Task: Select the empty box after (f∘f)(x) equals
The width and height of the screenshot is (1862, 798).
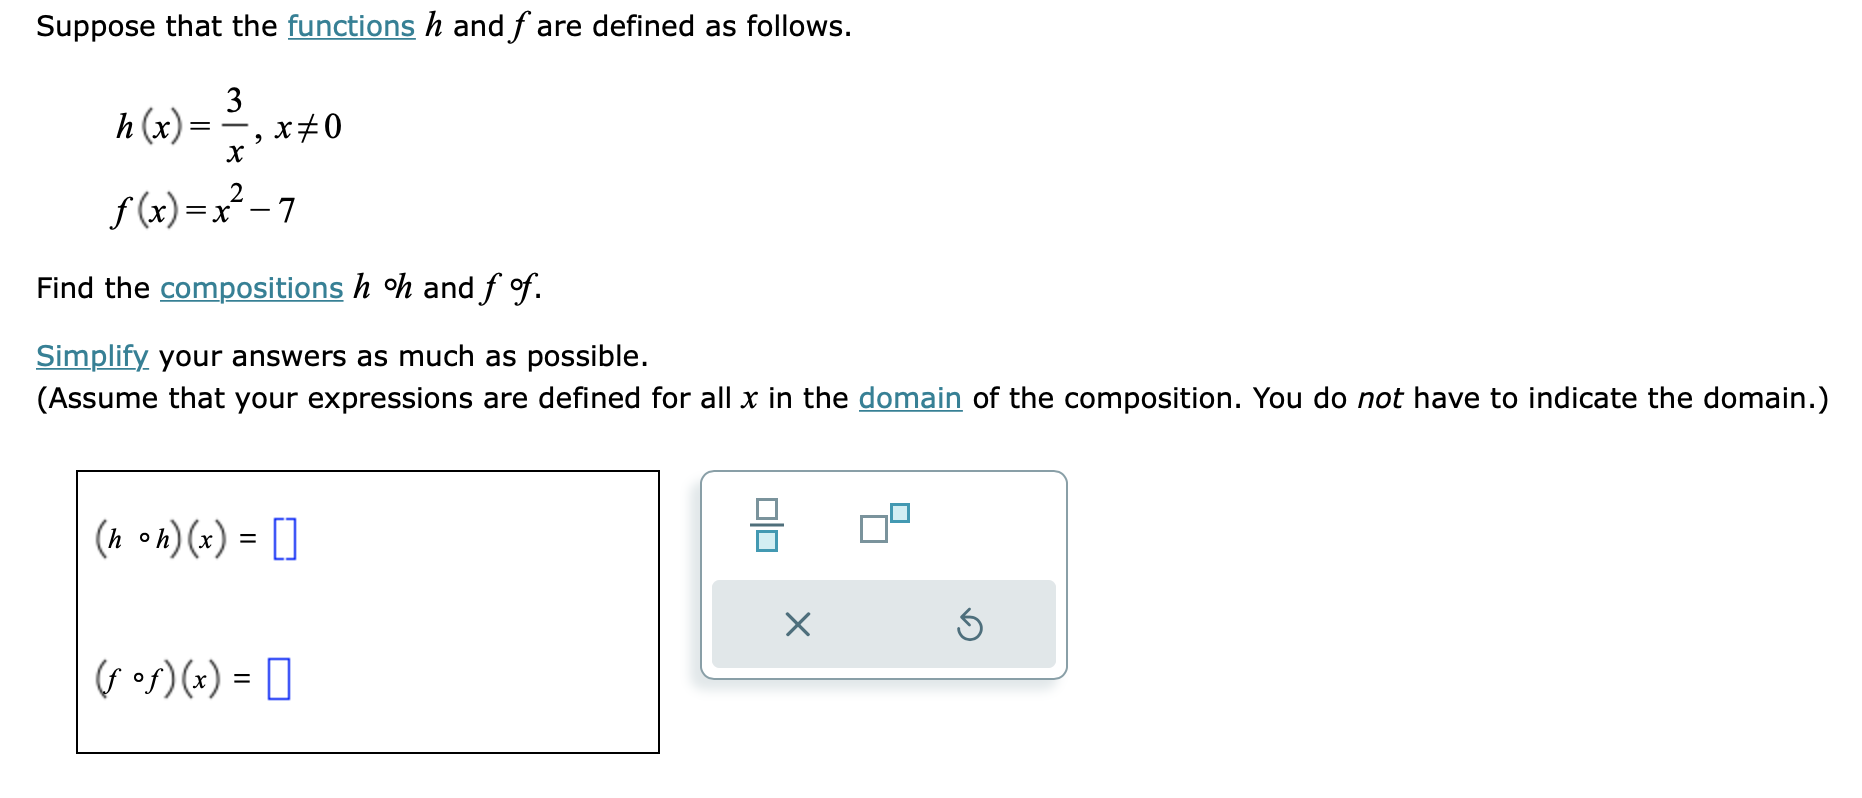Action: [x=277, y=679]
